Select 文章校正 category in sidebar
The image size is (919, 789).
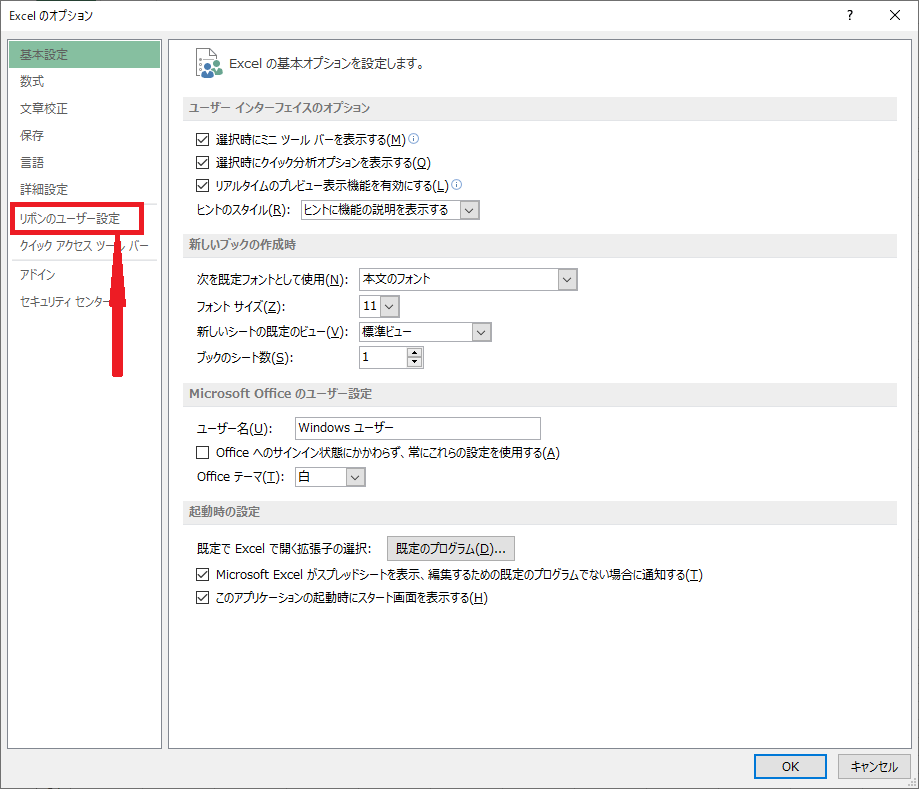point(84,108)
